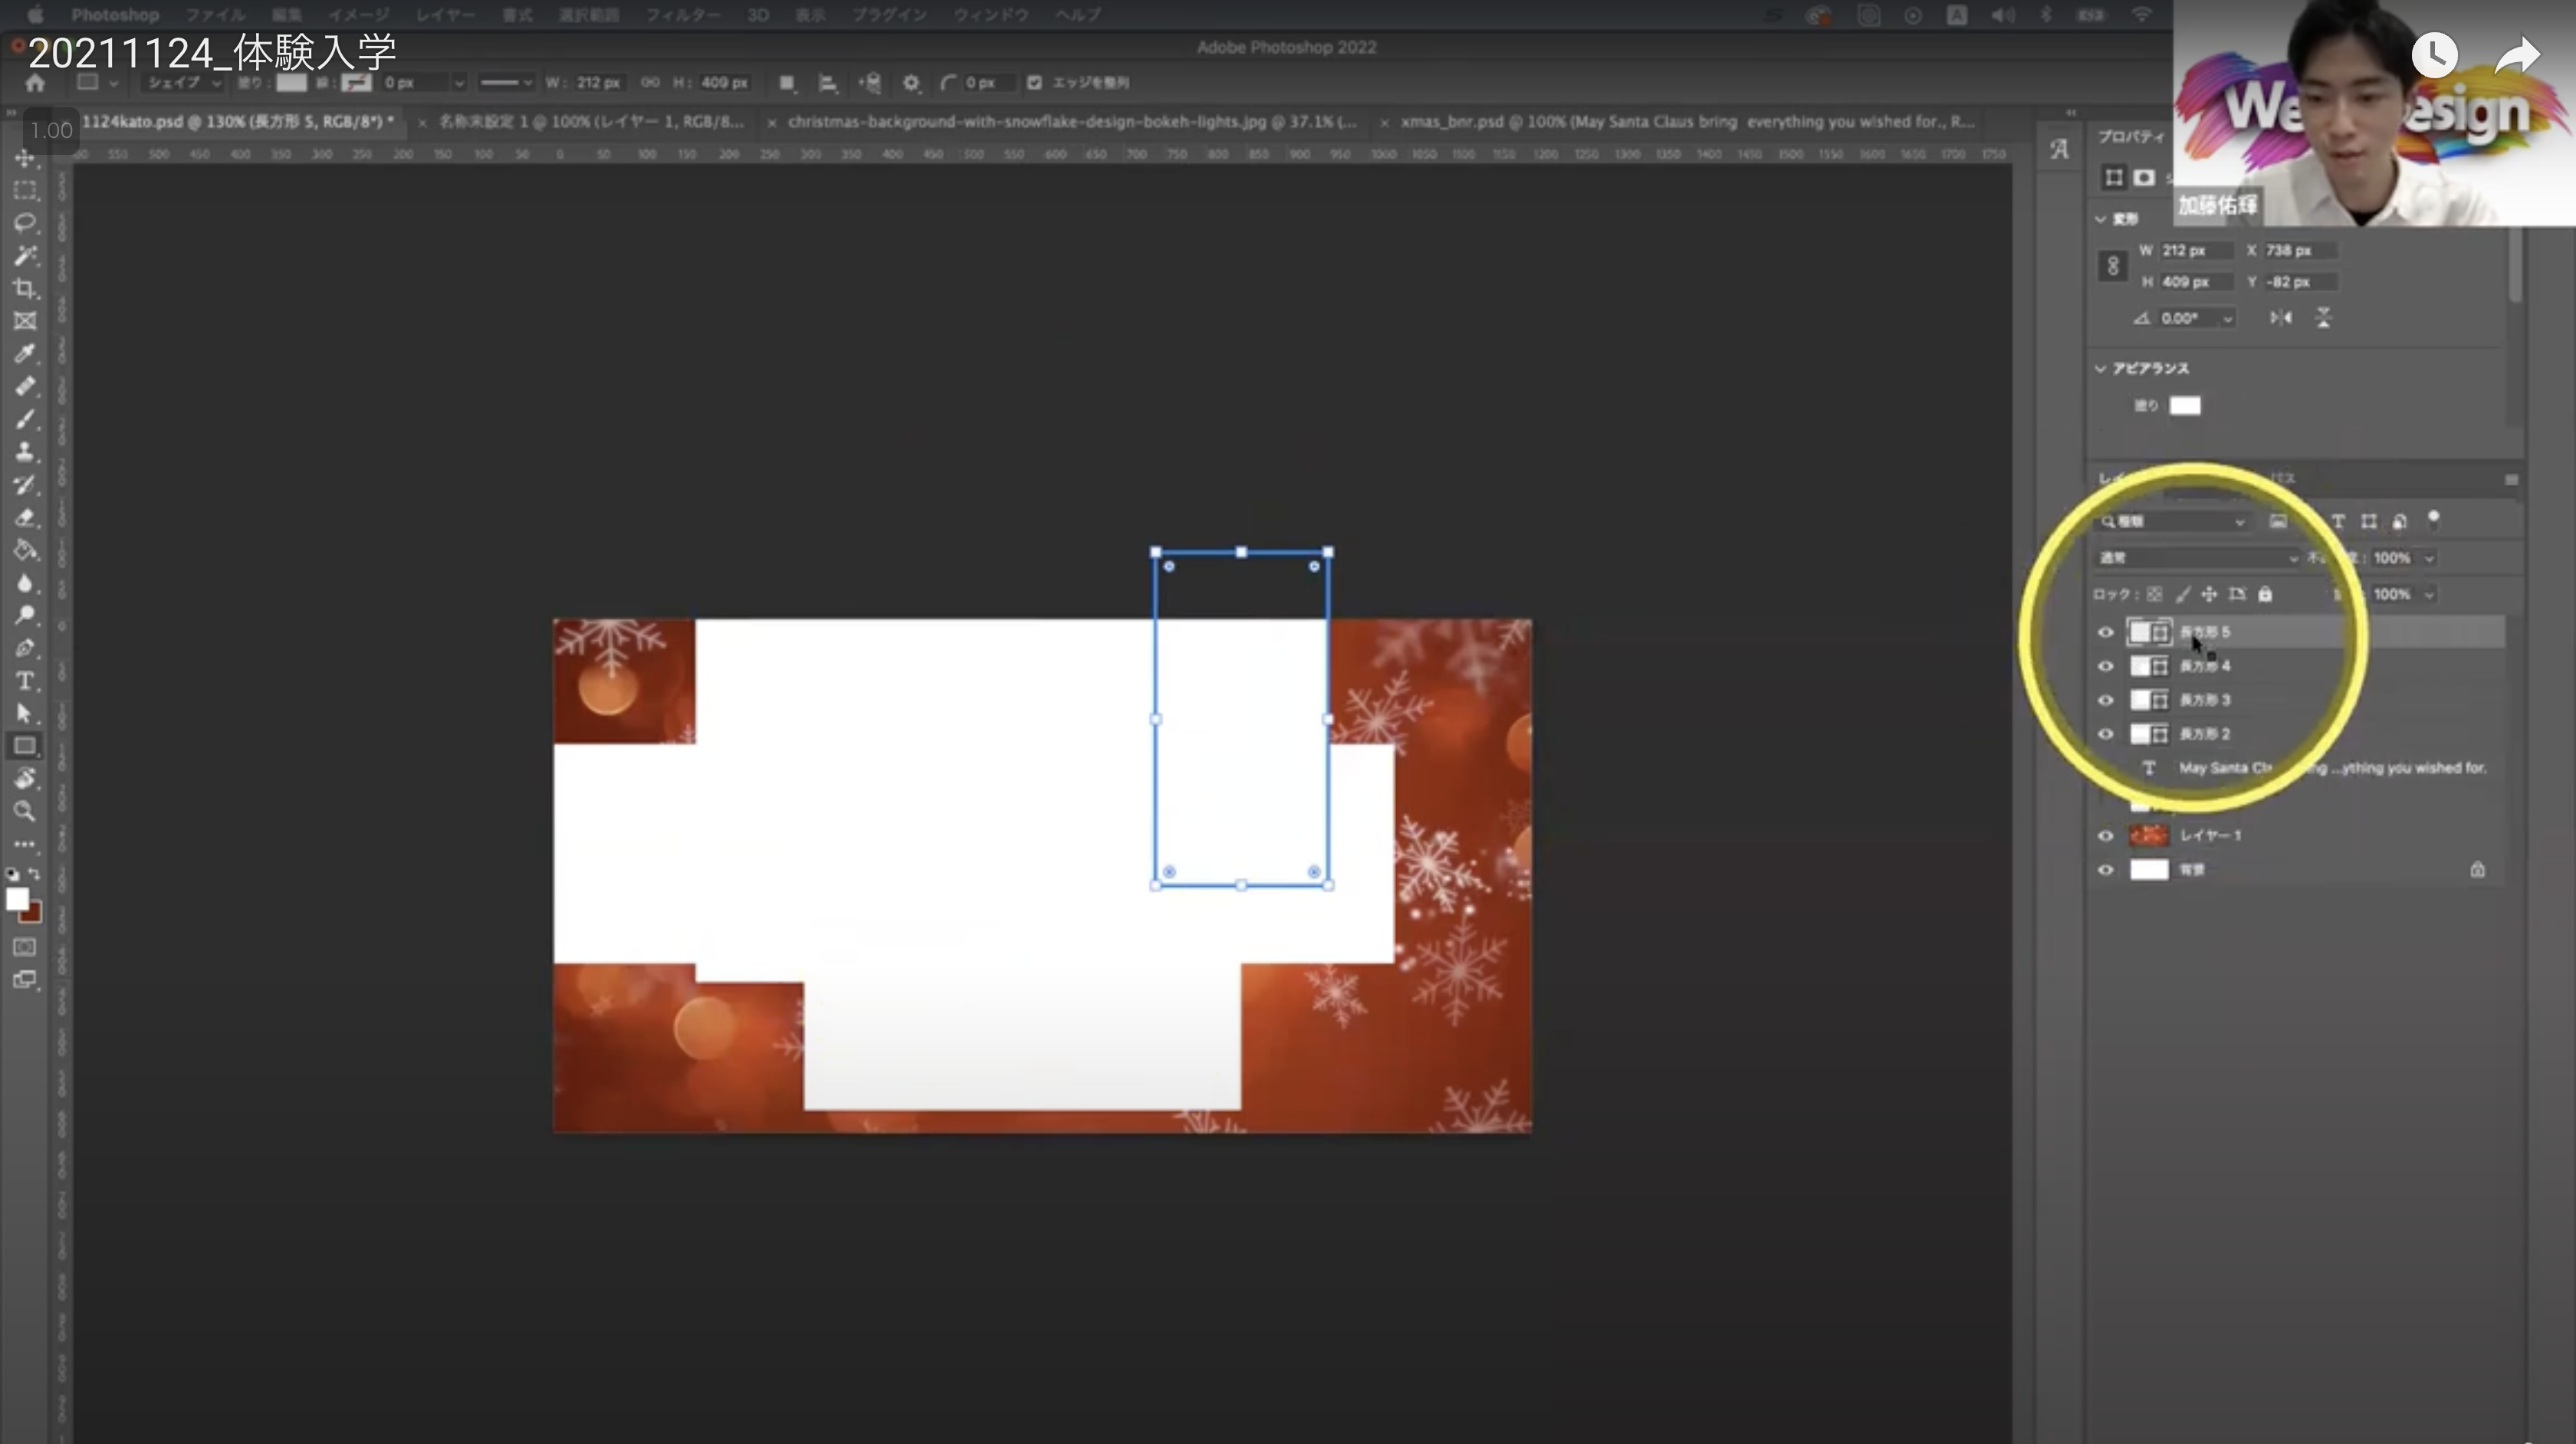The image size is (2576, 1444).
Task: Click the lock all layers icon
Action: [x=2265, y=594]
